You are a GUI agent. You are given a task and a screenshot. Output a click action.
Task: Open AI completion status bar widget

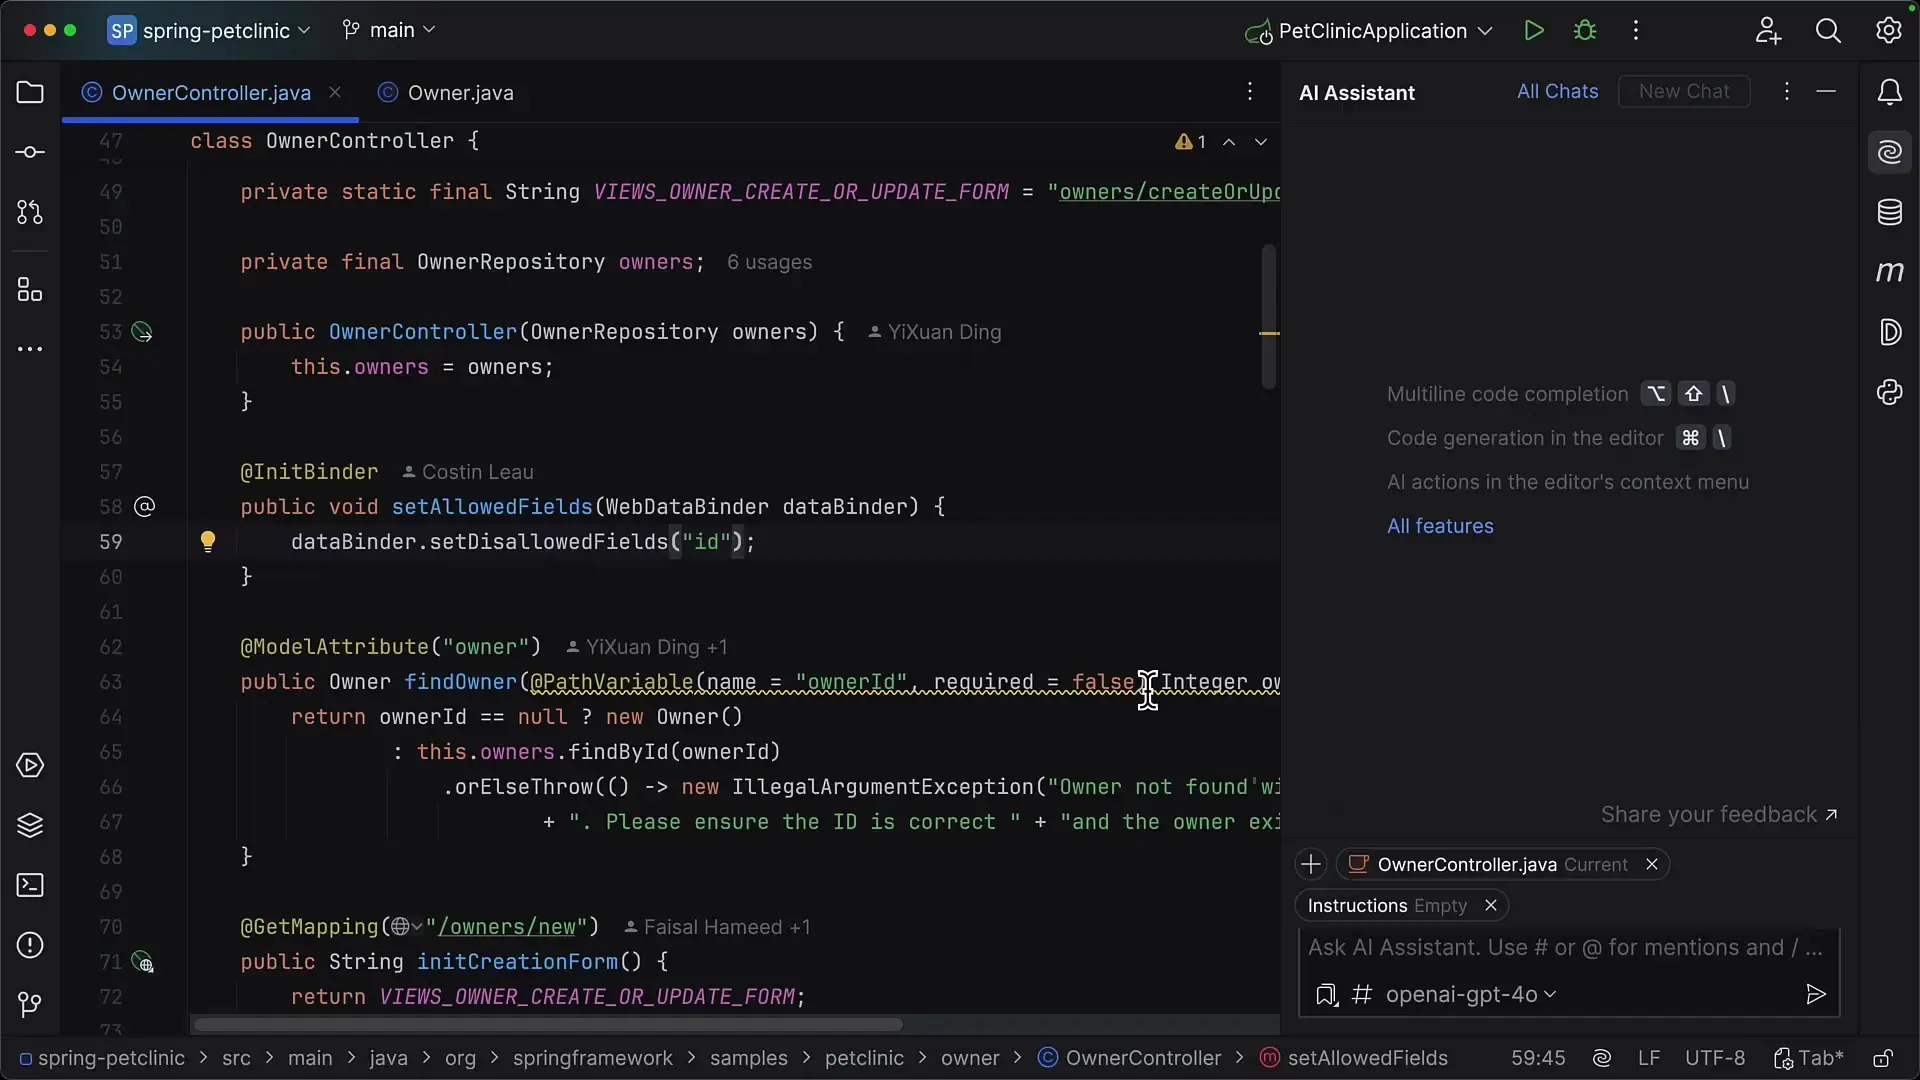click(1602, 1058)
